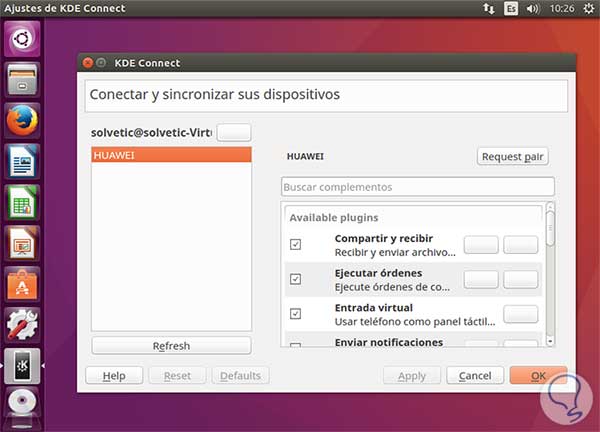Click Available plugins header text

(334, 218)
